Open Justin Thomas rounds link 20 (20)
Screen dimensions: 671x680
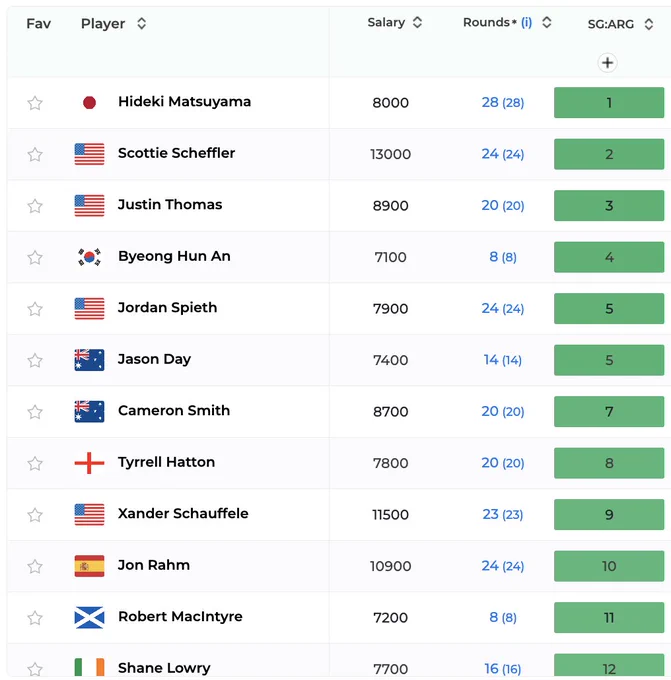coord(503,206)
